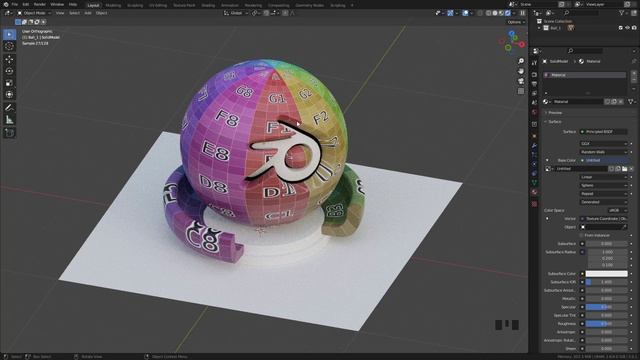Open the Window menu
The image size is (640, 360).
point(57,4)
